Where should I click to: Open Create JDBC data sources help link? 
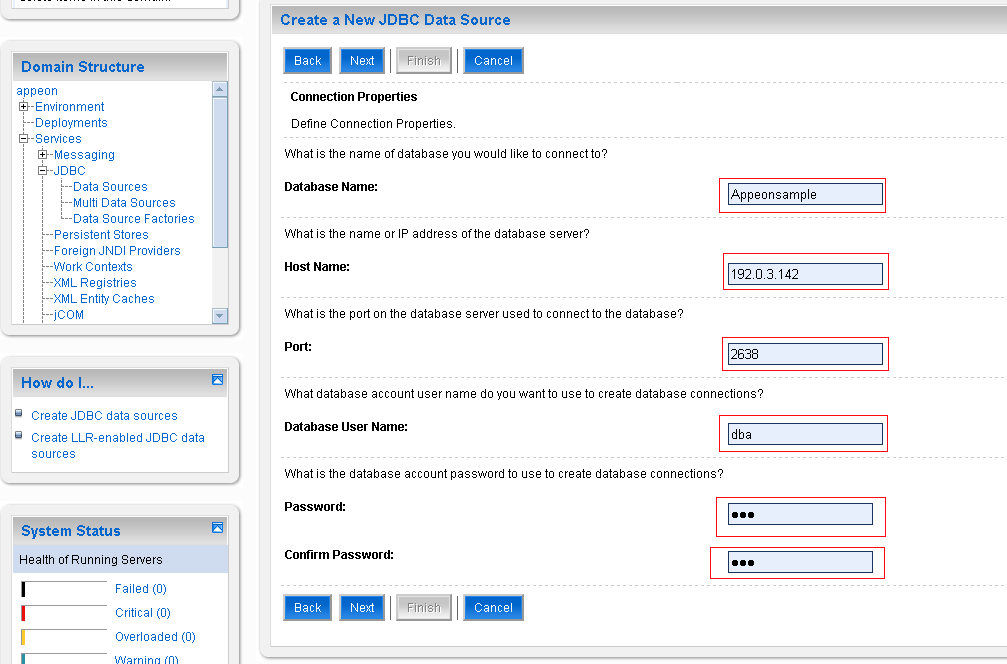(104, 416)
